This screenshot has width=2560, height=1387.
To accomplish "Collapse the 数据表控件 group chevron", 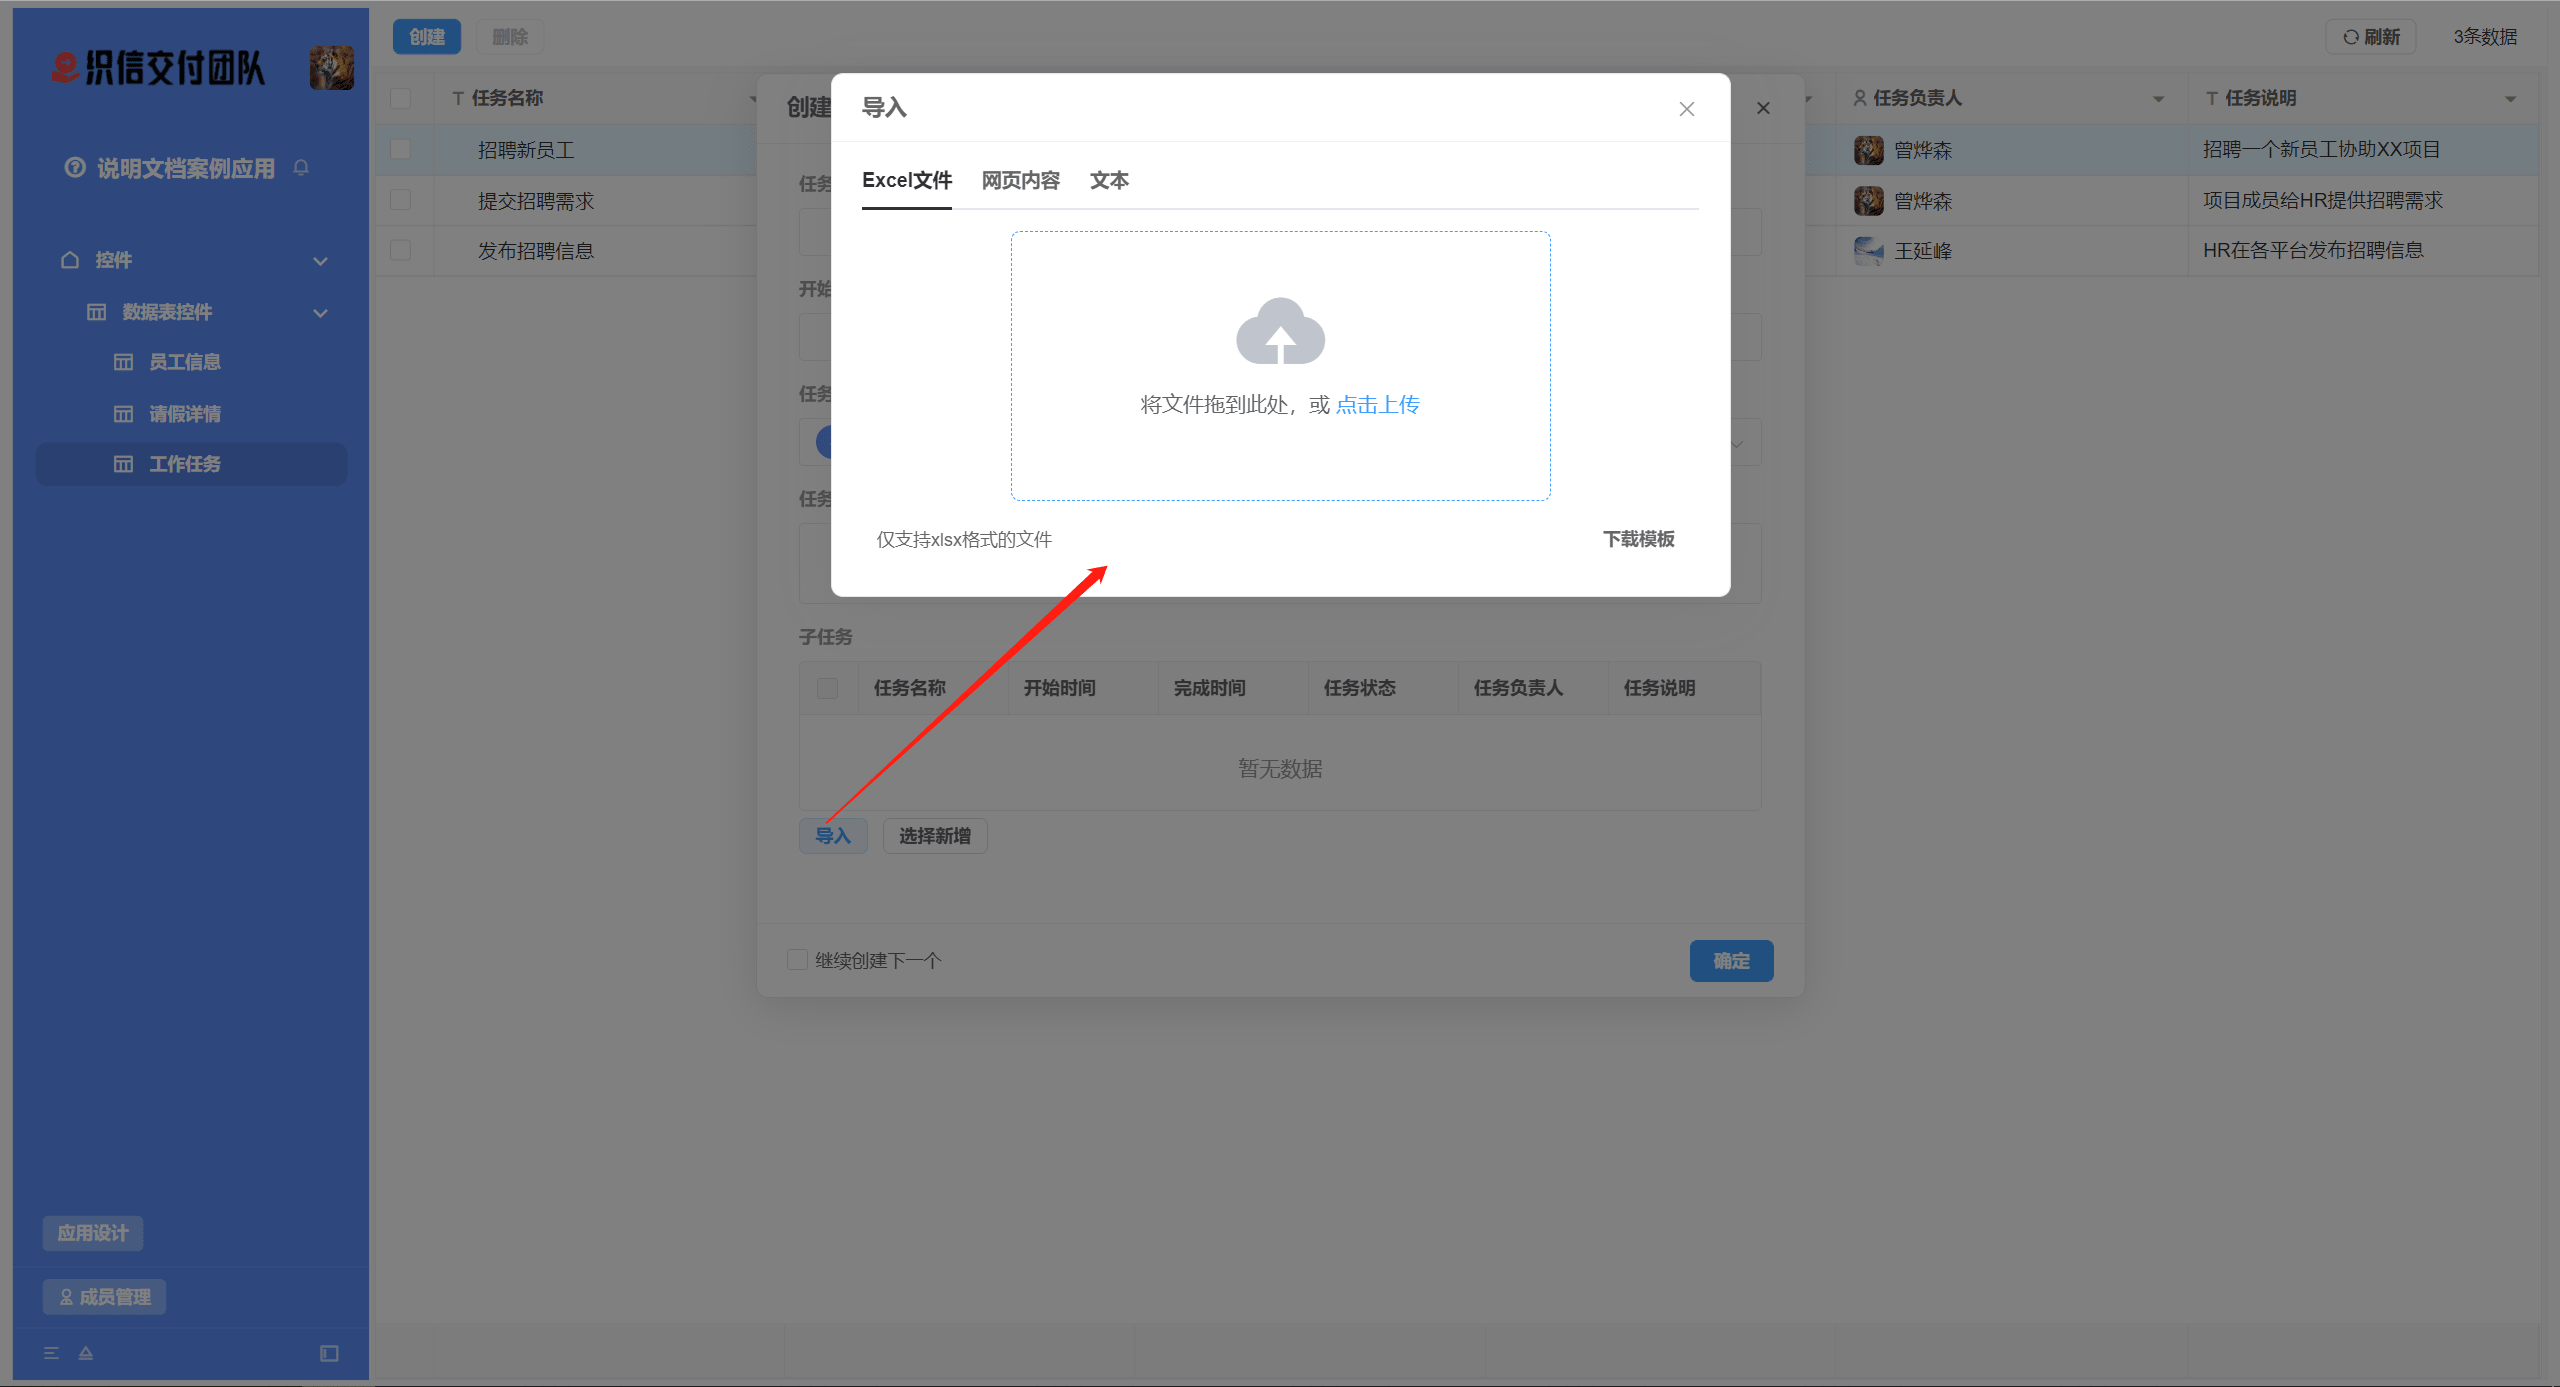I will [x=320, y=312].
